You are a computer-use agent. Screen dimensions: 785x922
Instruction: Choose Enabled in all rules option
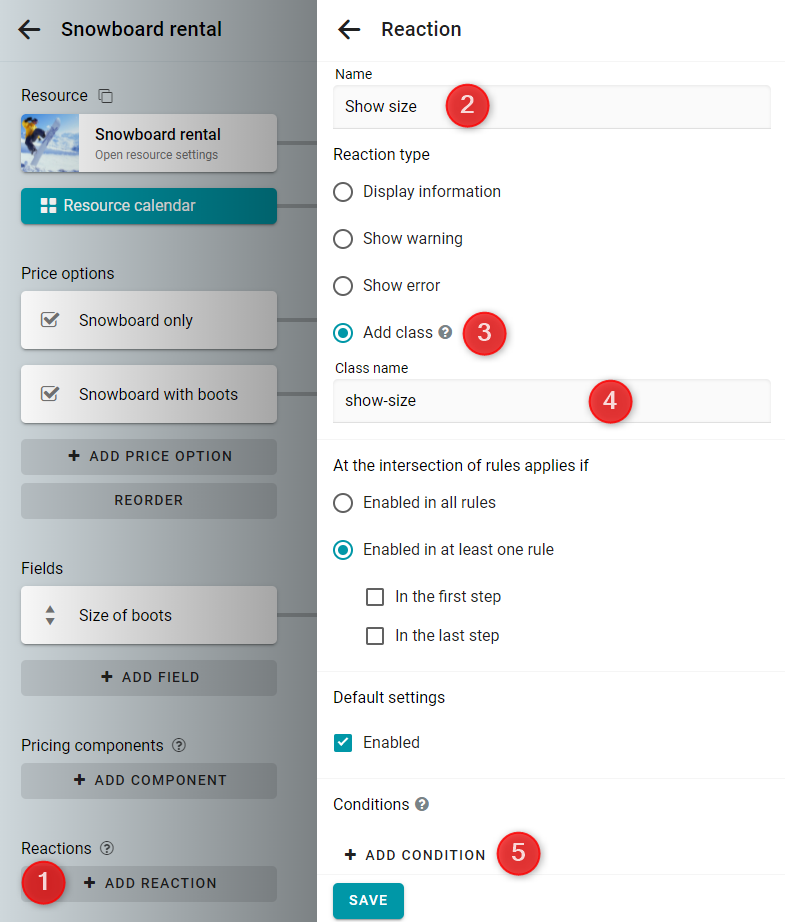pyautogui.click(x=343, y=503)
